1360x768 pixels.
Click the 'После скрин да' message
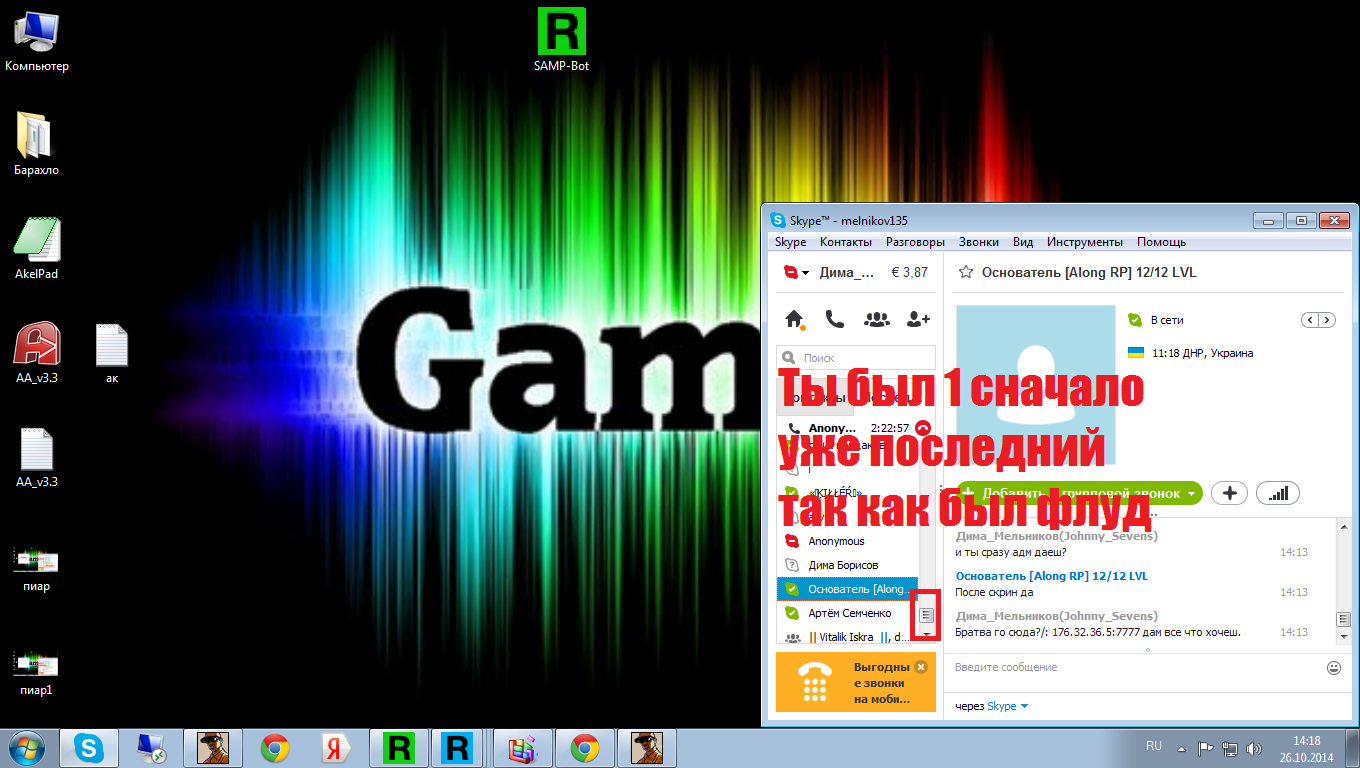click(x=995, y=592)
